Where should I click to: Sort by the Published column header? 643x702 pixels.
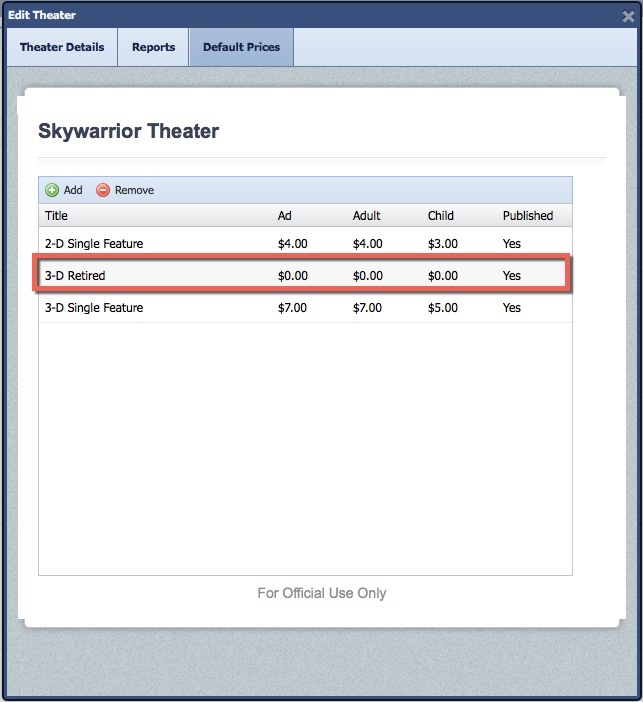tap(527, 215)
